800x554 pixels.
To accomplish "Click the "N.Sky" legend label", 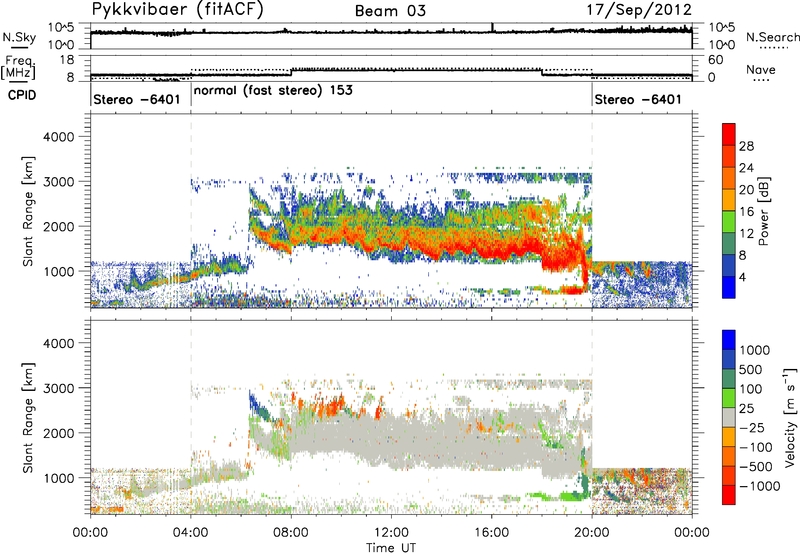I will pyautogui.click(x=19, y=37).
